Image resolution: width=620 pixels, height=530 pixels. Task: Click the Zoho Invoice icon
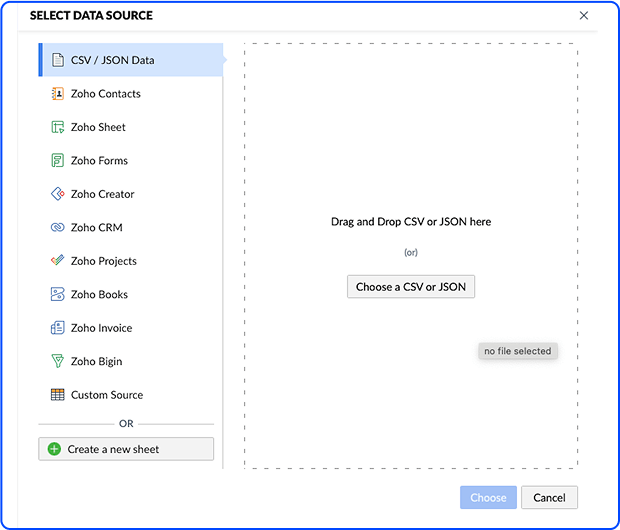point(58,328)
